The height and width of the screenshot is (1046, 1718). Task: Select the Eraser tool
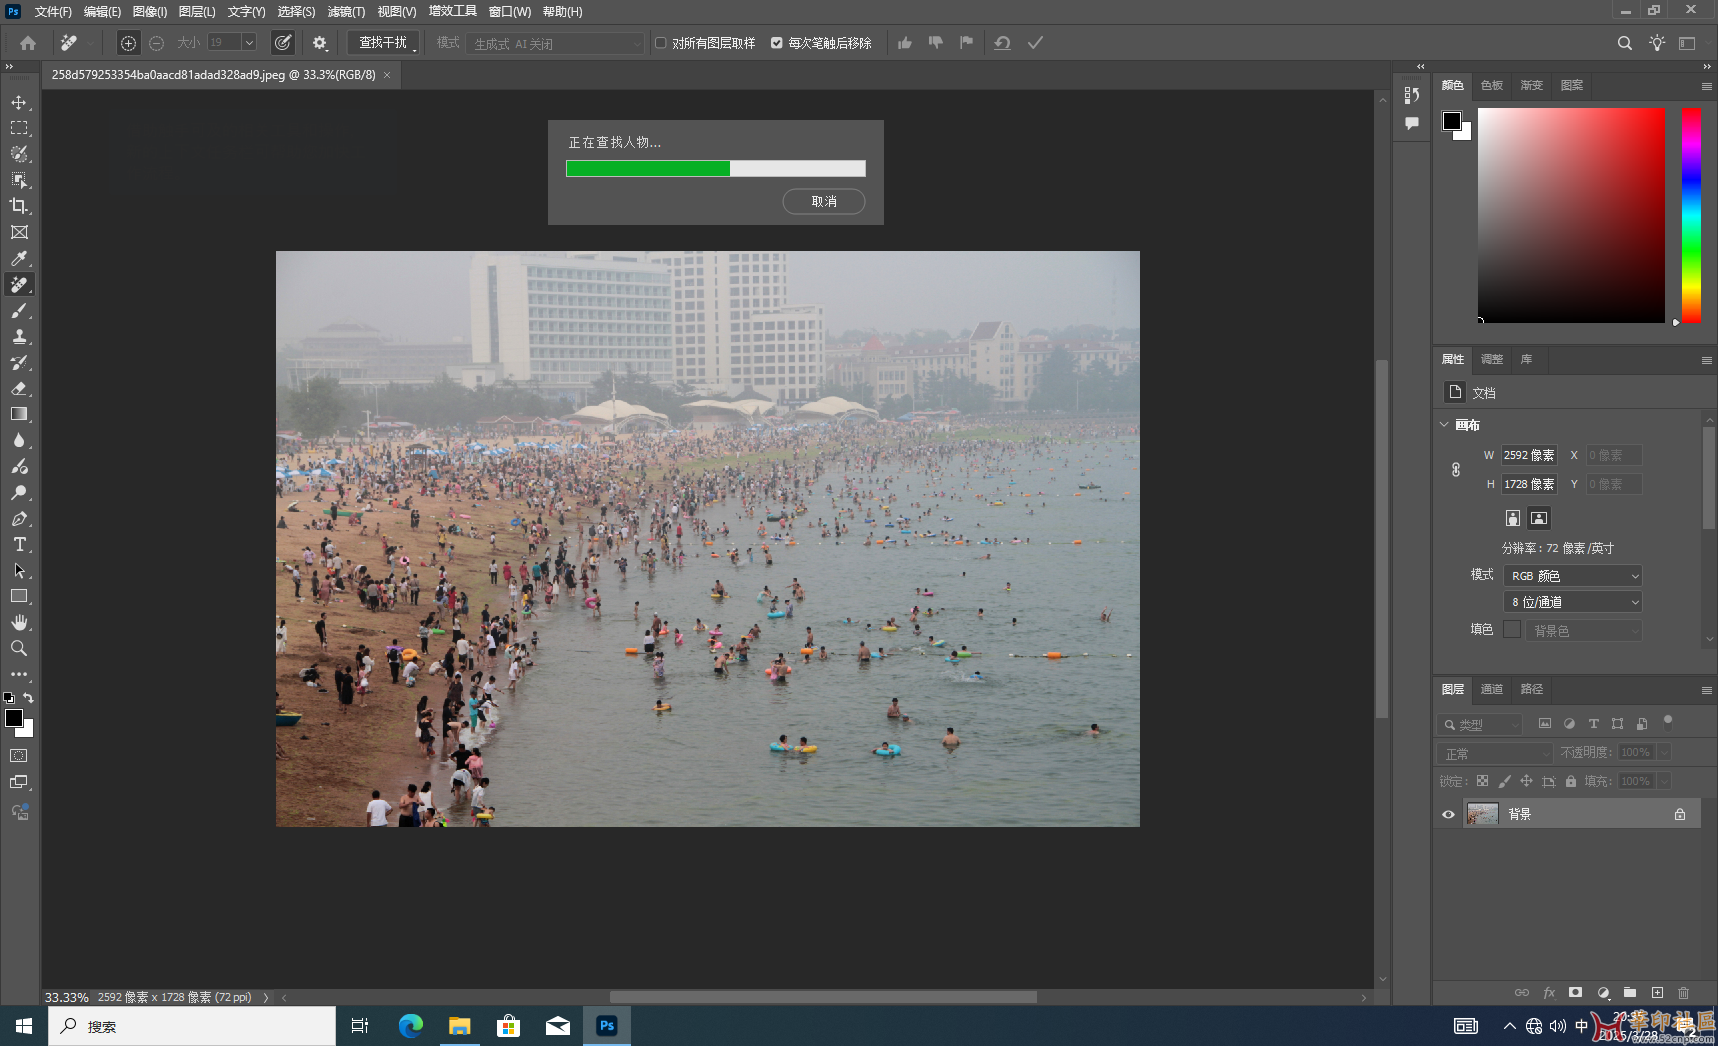tap(19, 389)
